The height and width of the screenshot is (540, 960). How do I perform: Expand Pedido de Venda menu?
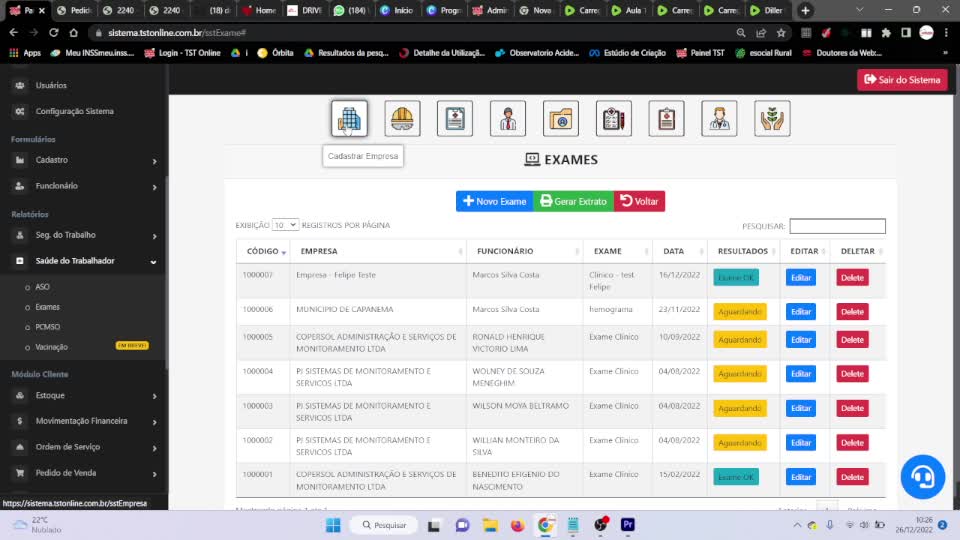pos(83,473)
